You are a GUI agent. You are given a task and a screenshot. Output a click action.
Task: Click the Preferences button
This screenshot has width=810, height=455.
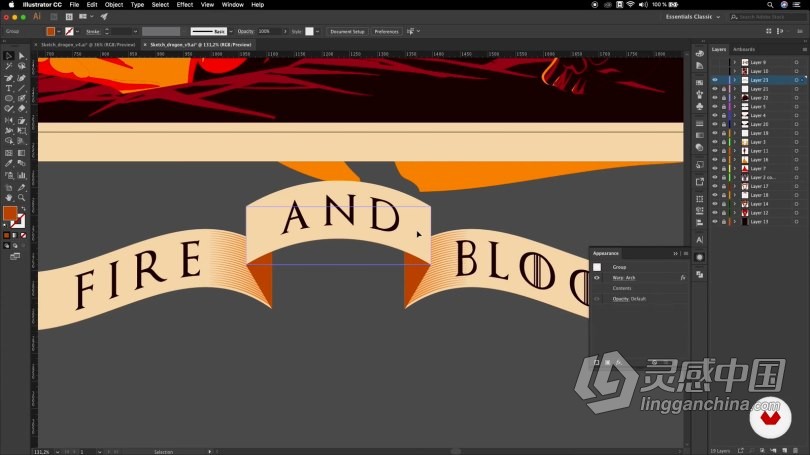(x=386, y=32)
